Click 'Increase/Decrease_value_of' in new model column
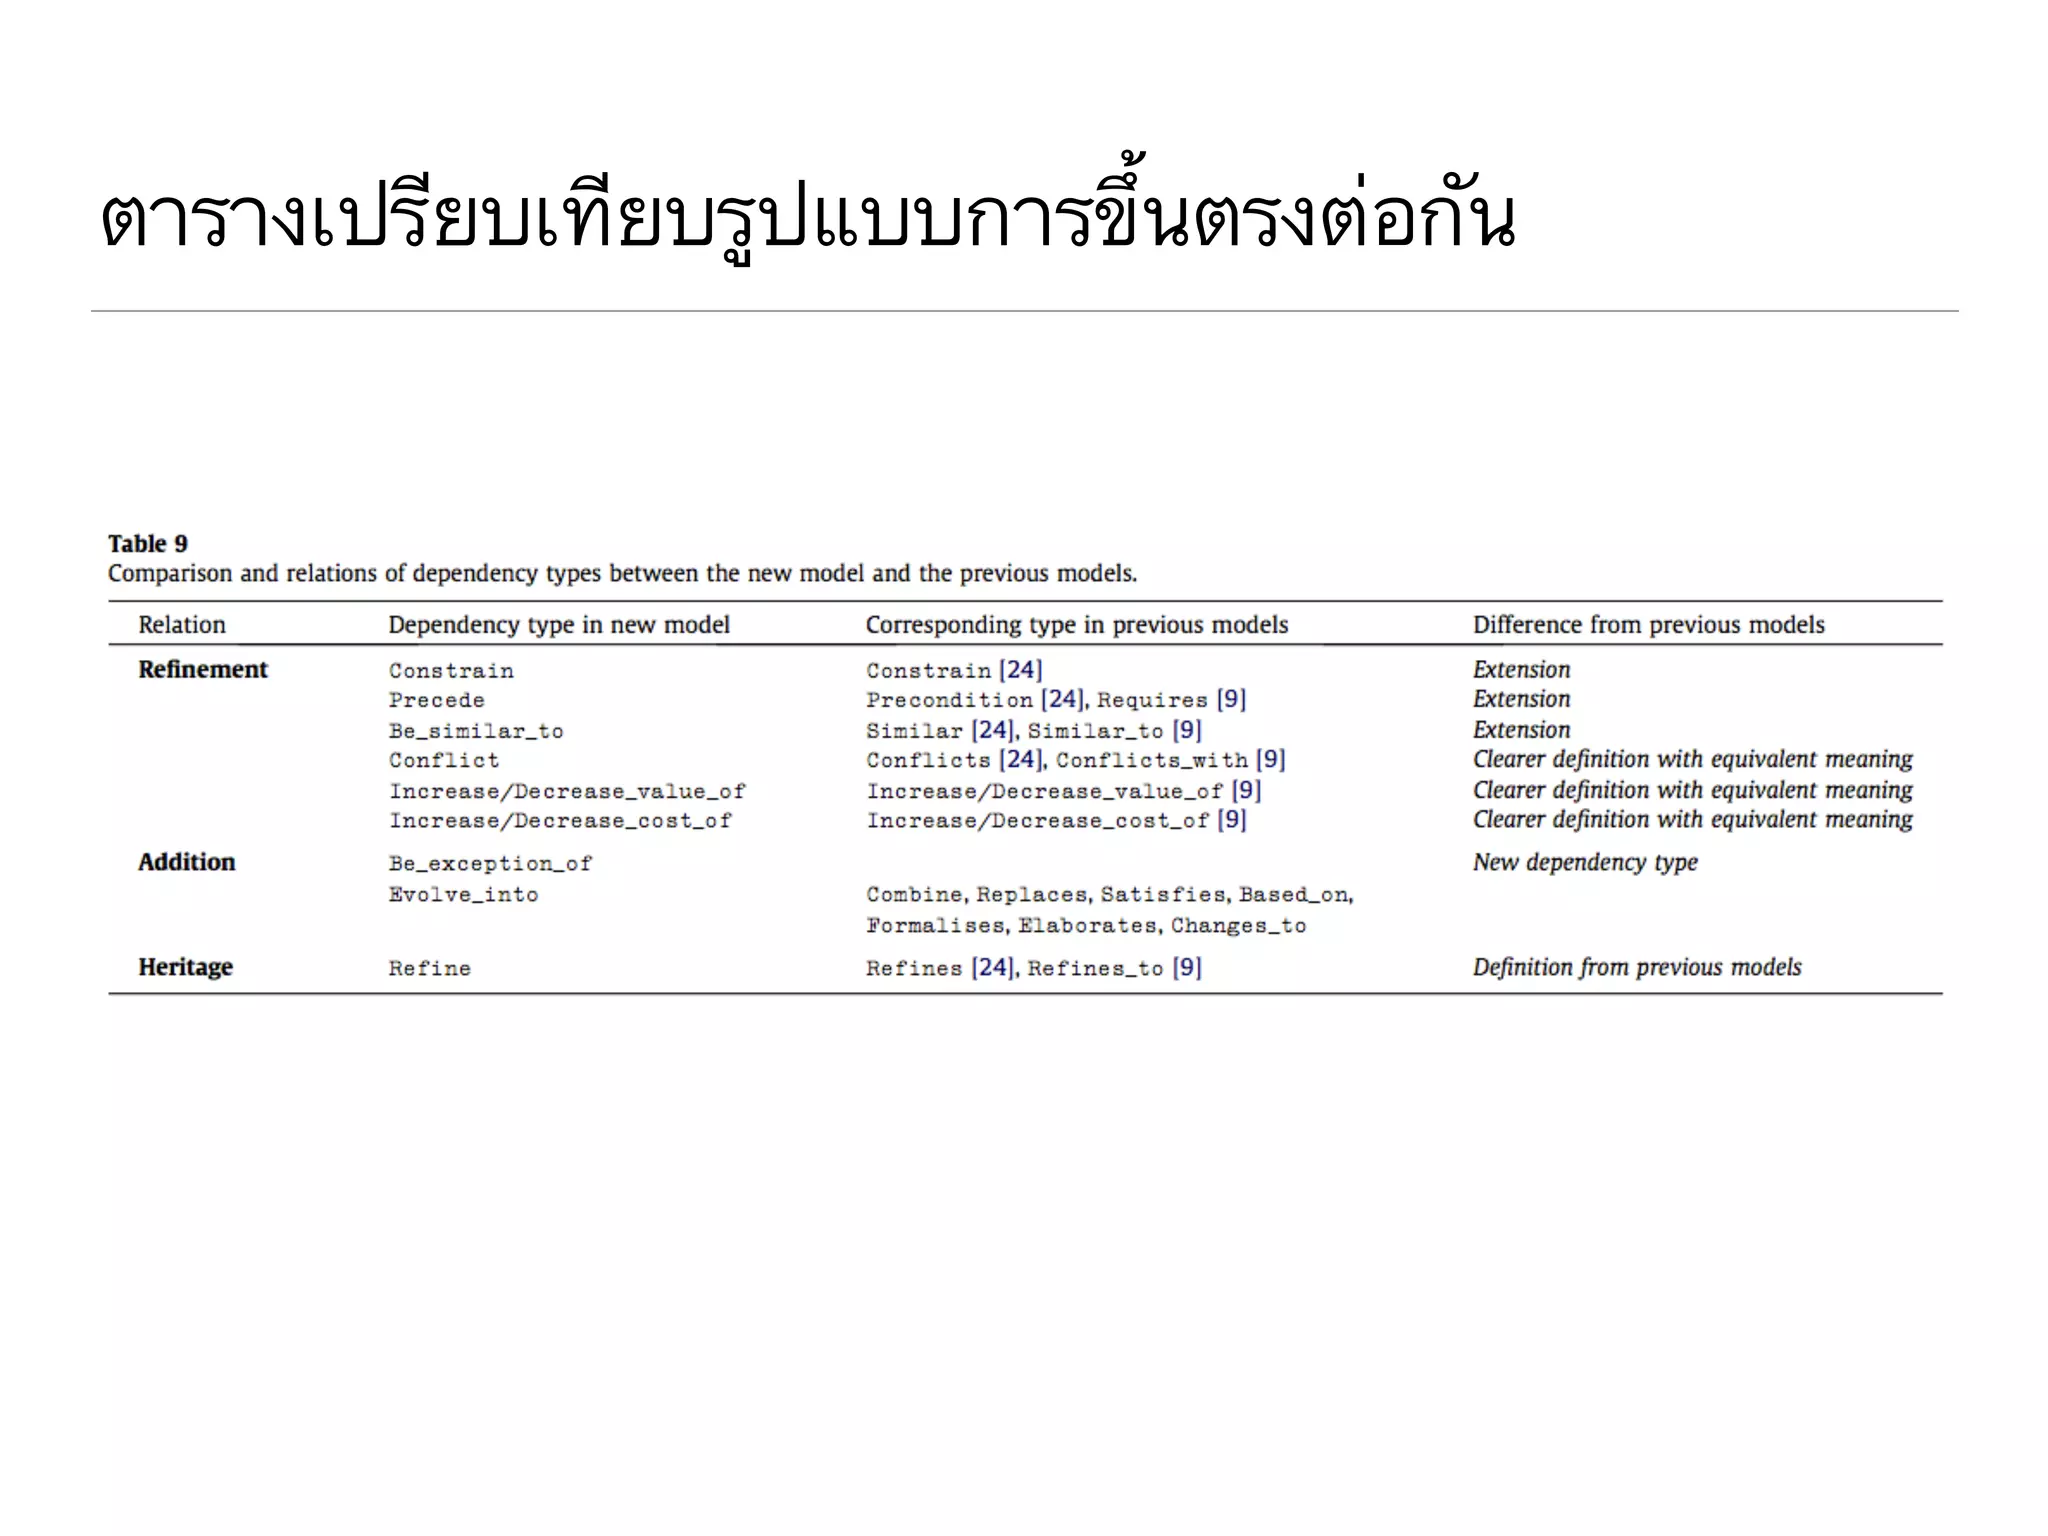2048x1536 pixels. click(567, 791)
